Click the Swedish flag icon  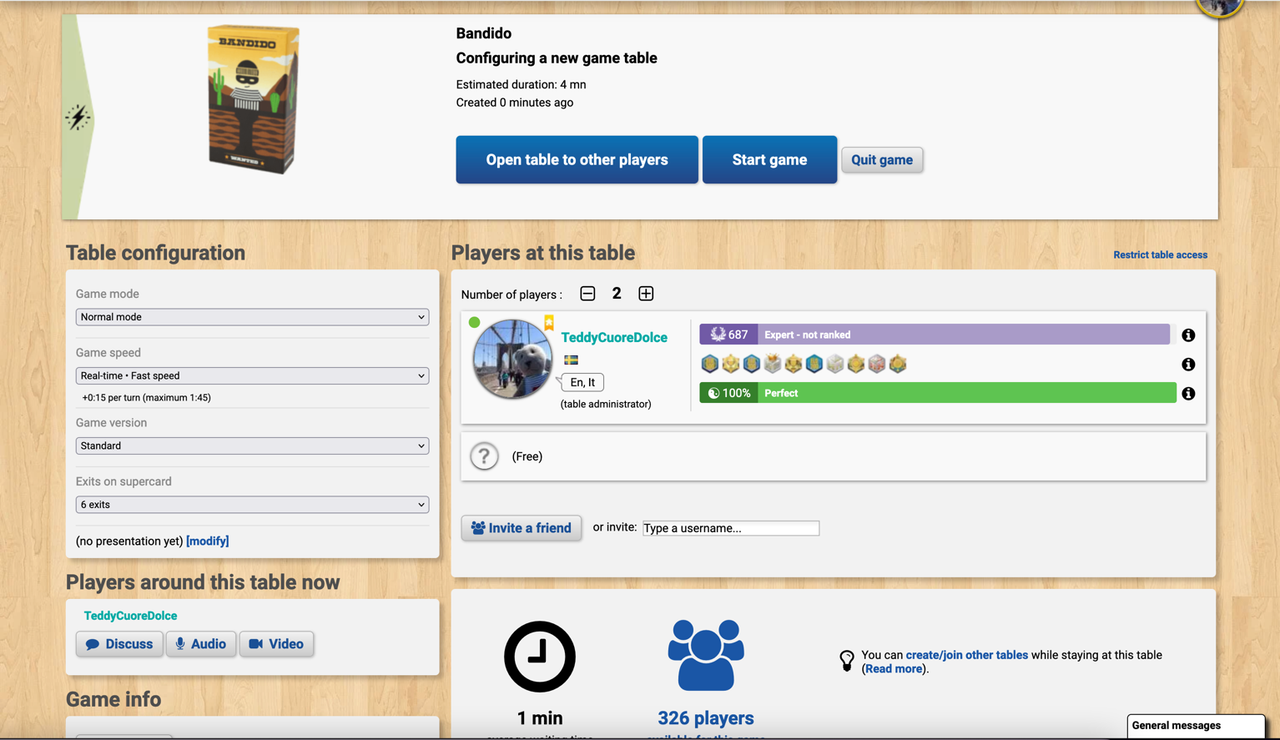[x=571, y=360]
